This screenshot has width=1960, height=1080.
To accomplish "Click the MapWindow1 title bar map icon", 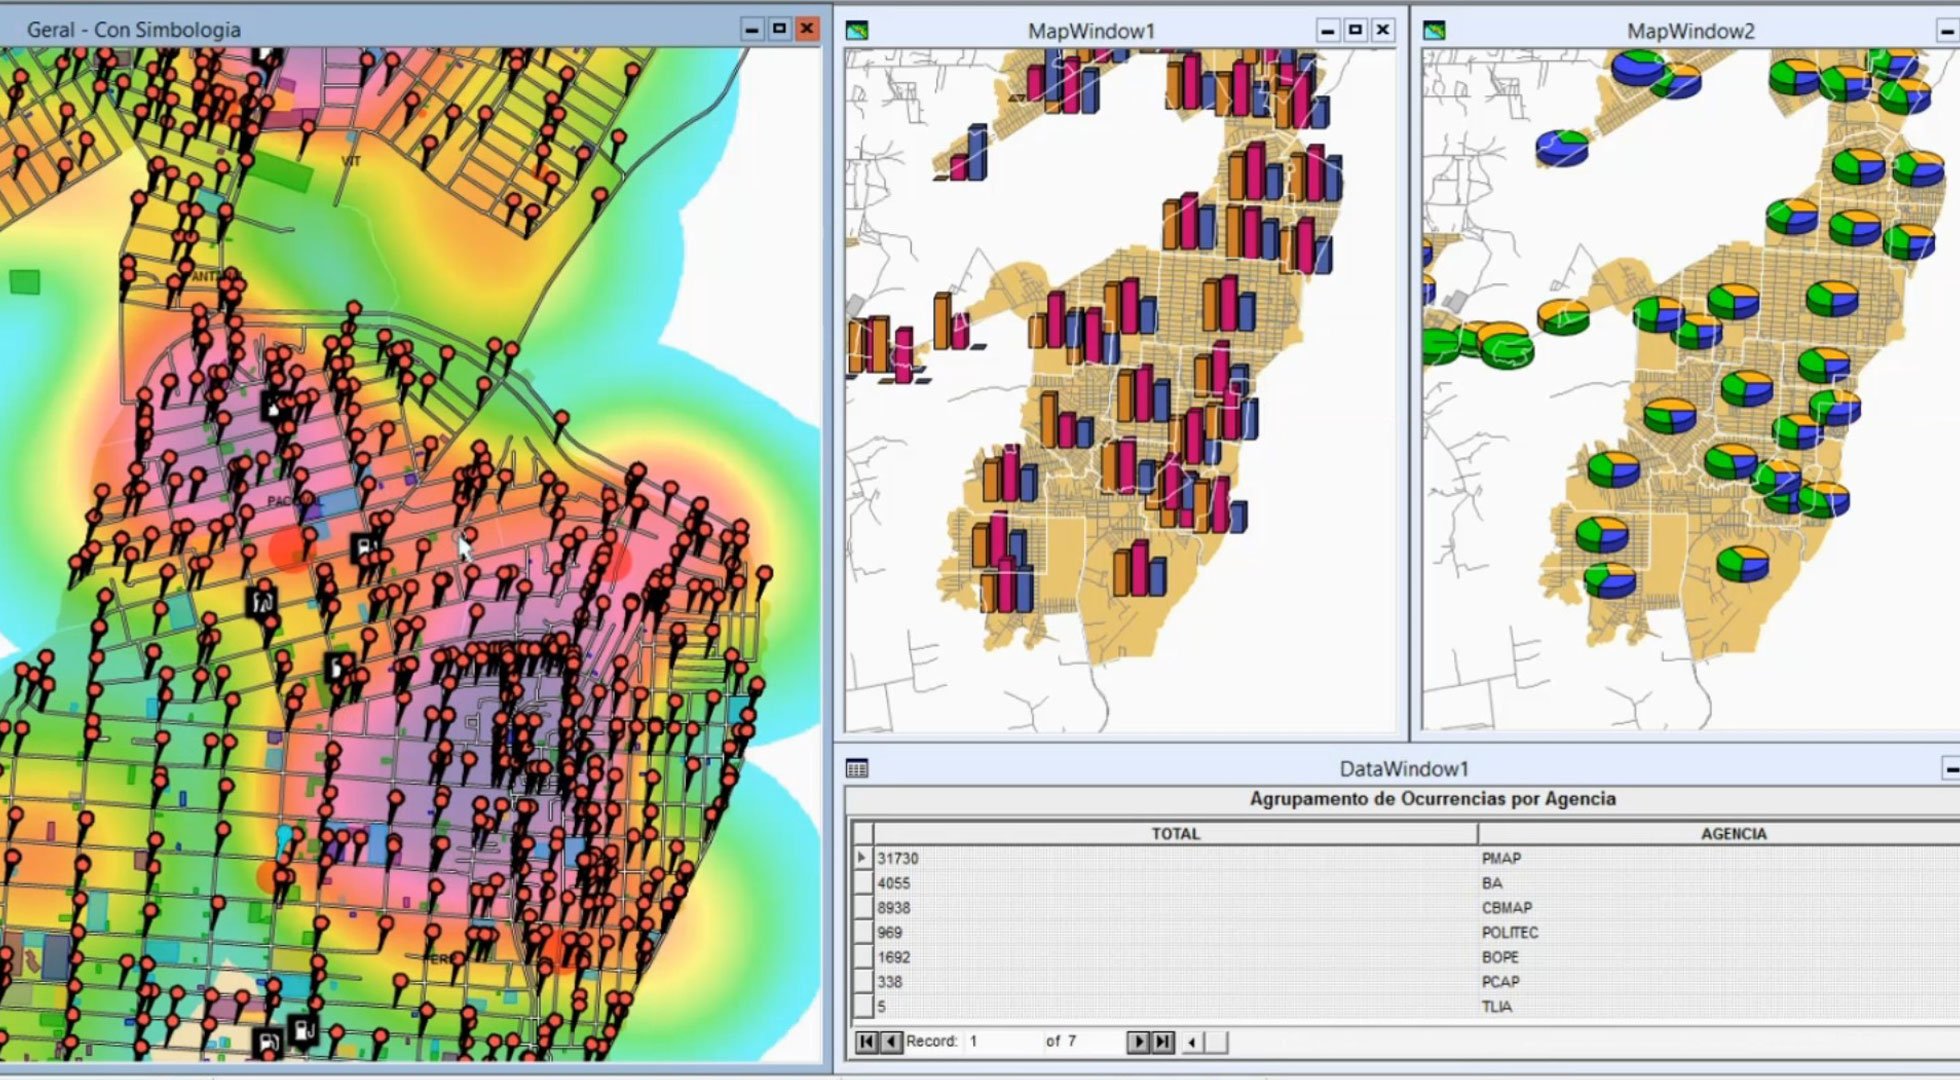I will point(857,31).
